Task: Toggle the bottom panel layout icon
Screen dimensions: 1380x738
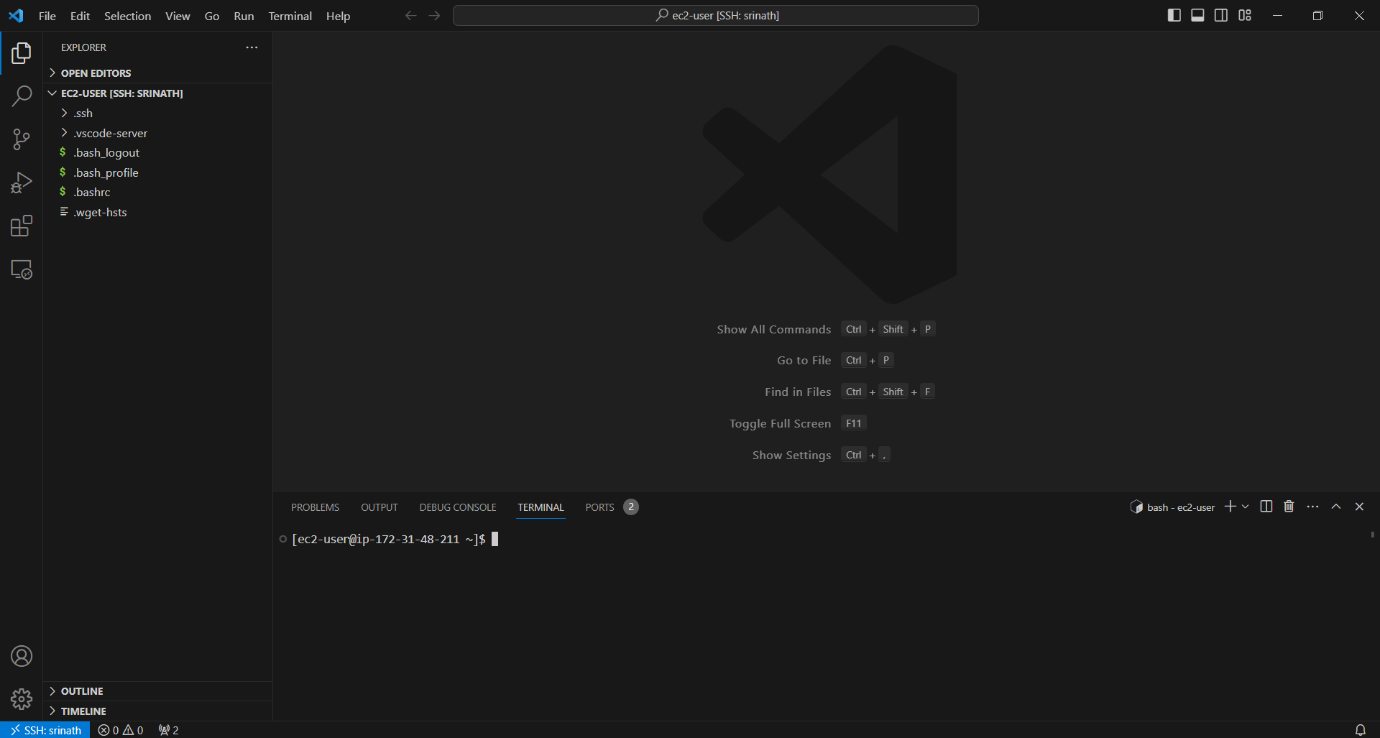Action: click(1197, 15)
